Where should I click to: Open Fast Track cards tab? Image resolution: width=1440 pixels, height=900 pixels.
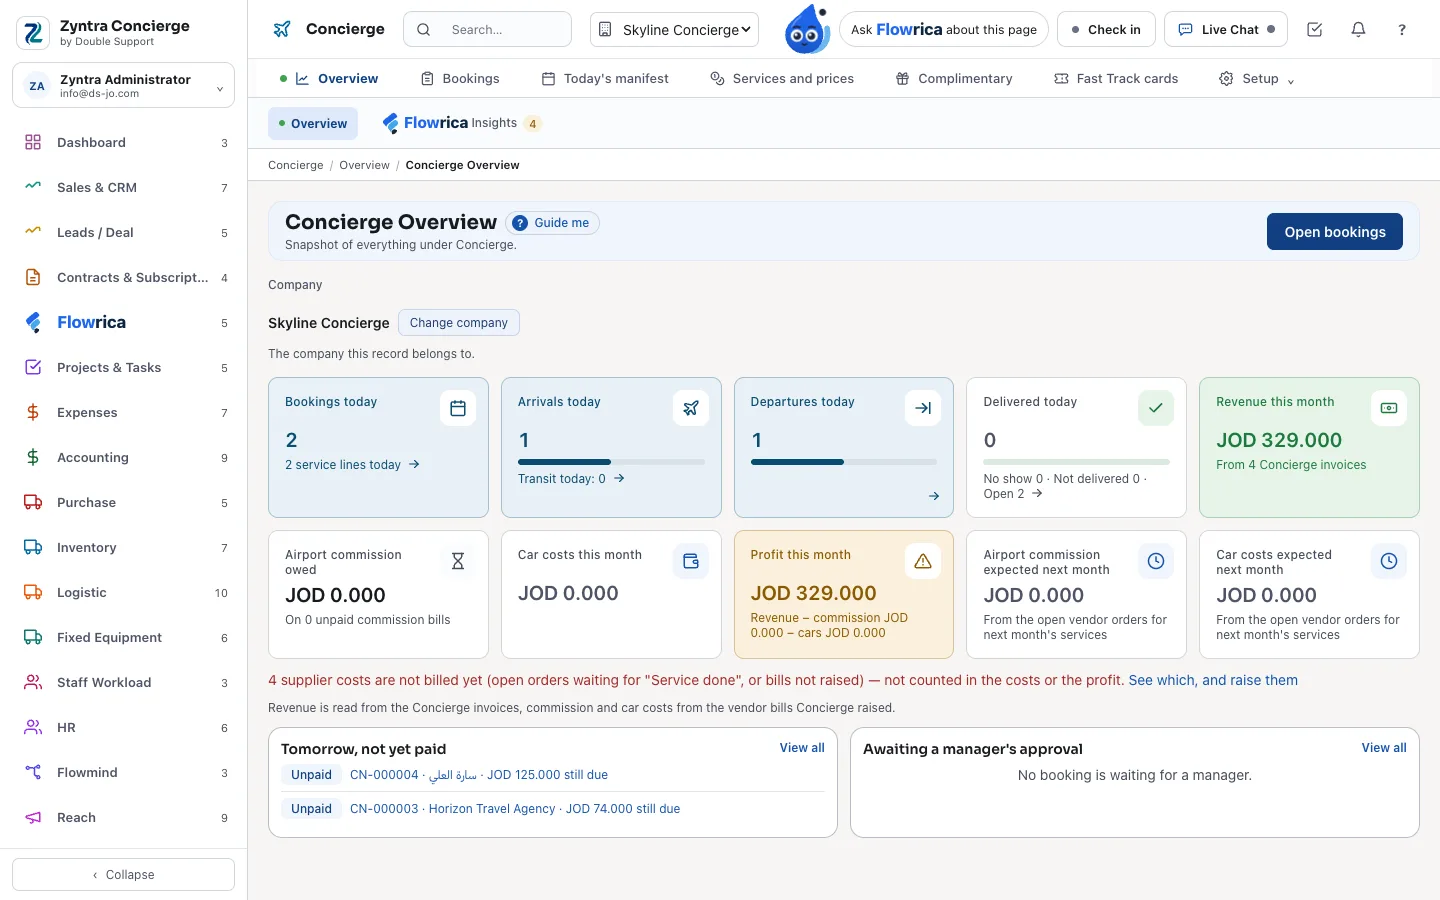[x=1116, y=78]
